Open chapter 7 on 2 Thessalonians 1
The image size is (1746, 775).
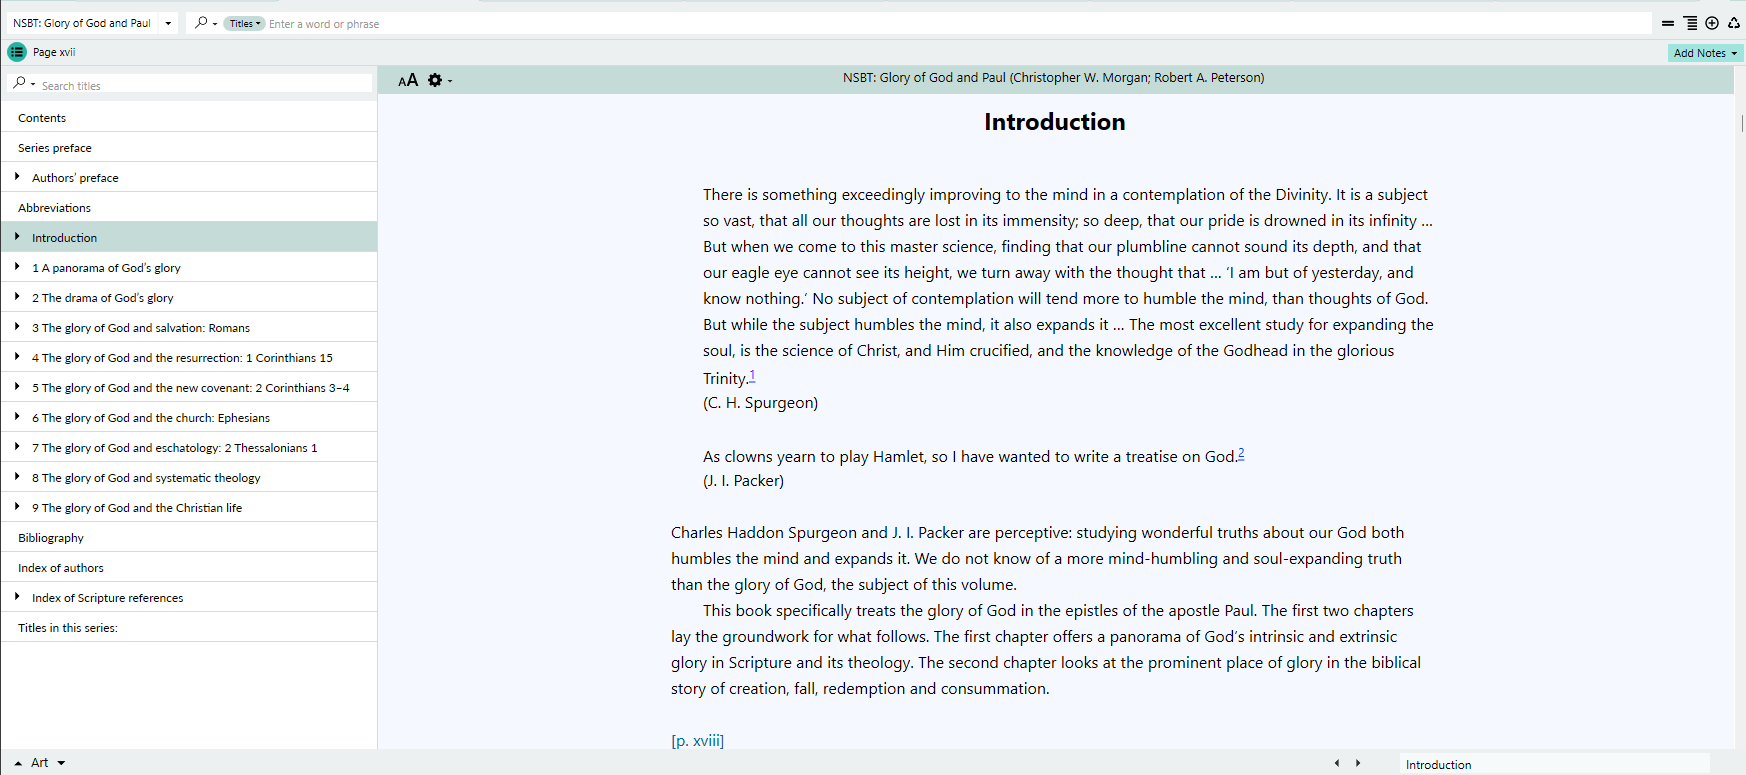pos(189,447)
